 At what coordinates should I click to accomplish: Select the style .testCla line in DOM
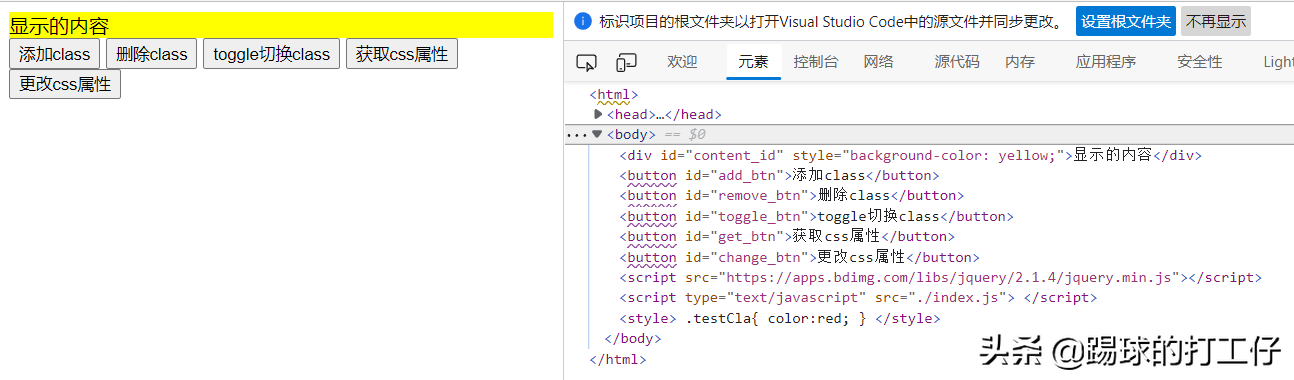coord(780,318)
